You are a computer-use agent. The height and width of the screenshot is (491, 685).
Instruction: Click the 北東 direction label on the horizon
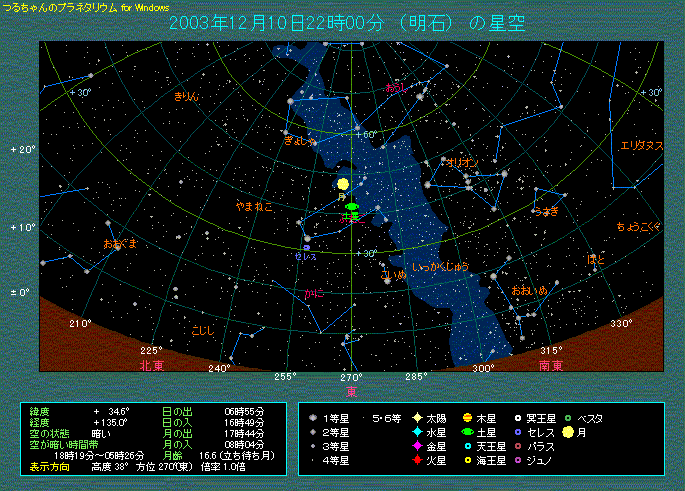(x=153, y=365)
